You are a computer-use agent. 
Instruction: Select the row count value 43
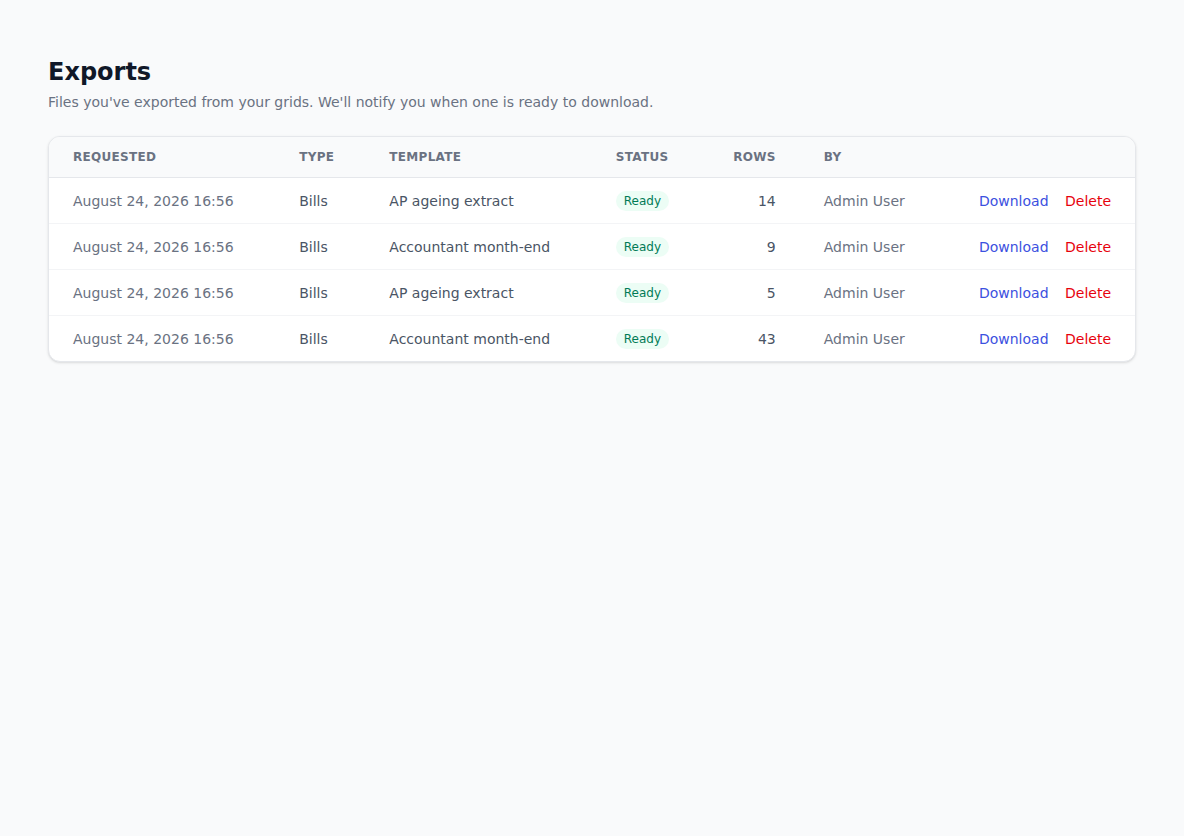(x=766, y=339)
